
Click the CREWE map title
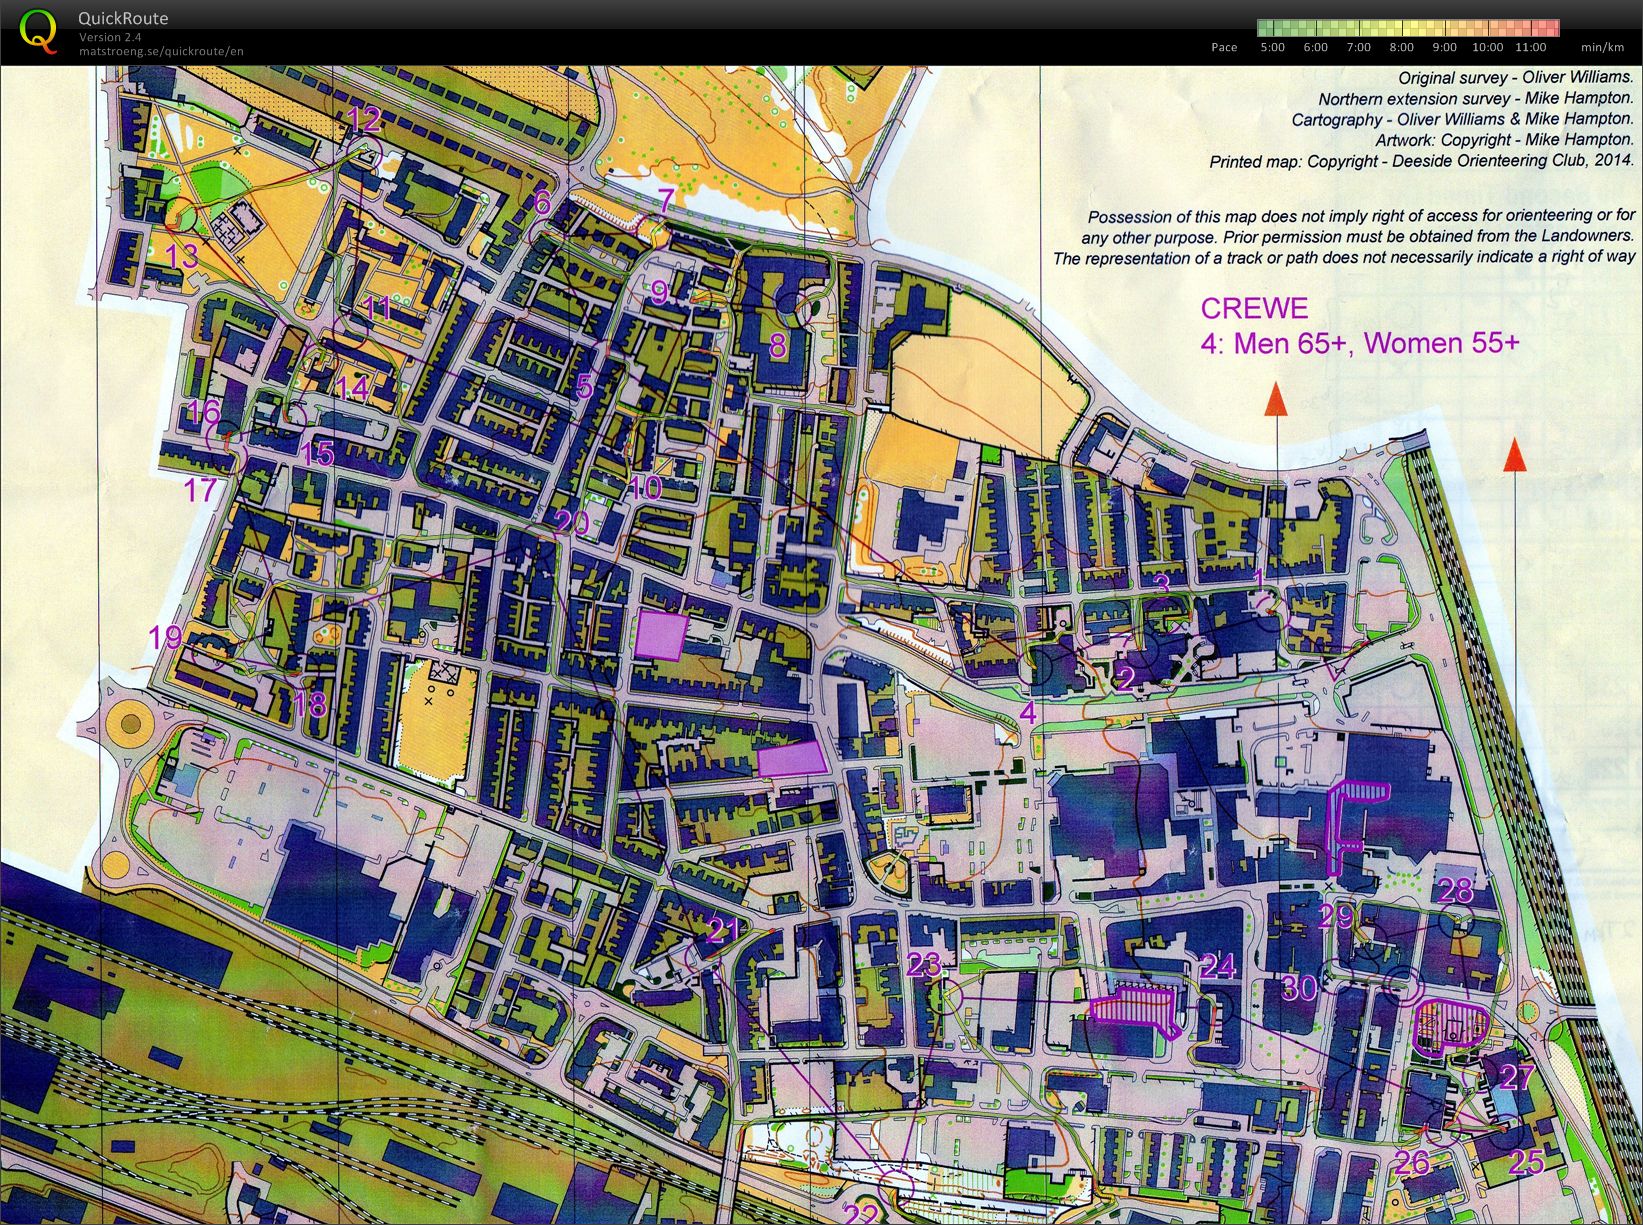(1254, 308)
